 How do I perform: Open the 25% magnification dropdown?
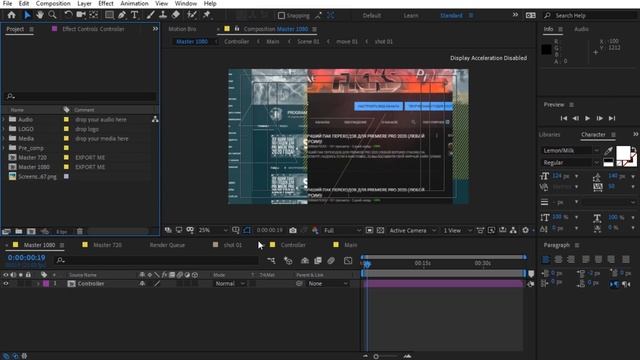pyautogui.click(x=213, y=230)
